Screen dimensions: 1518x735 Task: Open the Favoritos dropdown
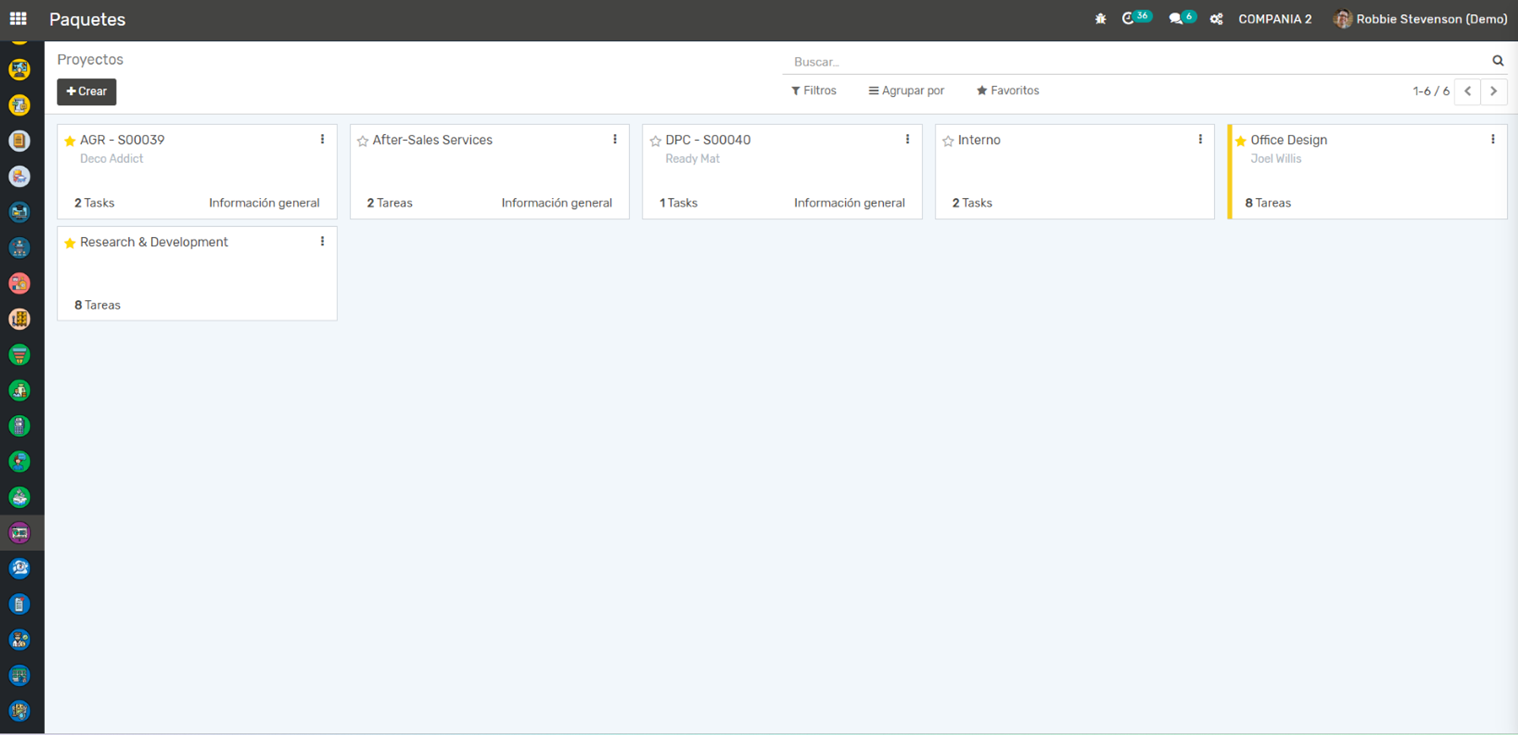[1008, 91]
